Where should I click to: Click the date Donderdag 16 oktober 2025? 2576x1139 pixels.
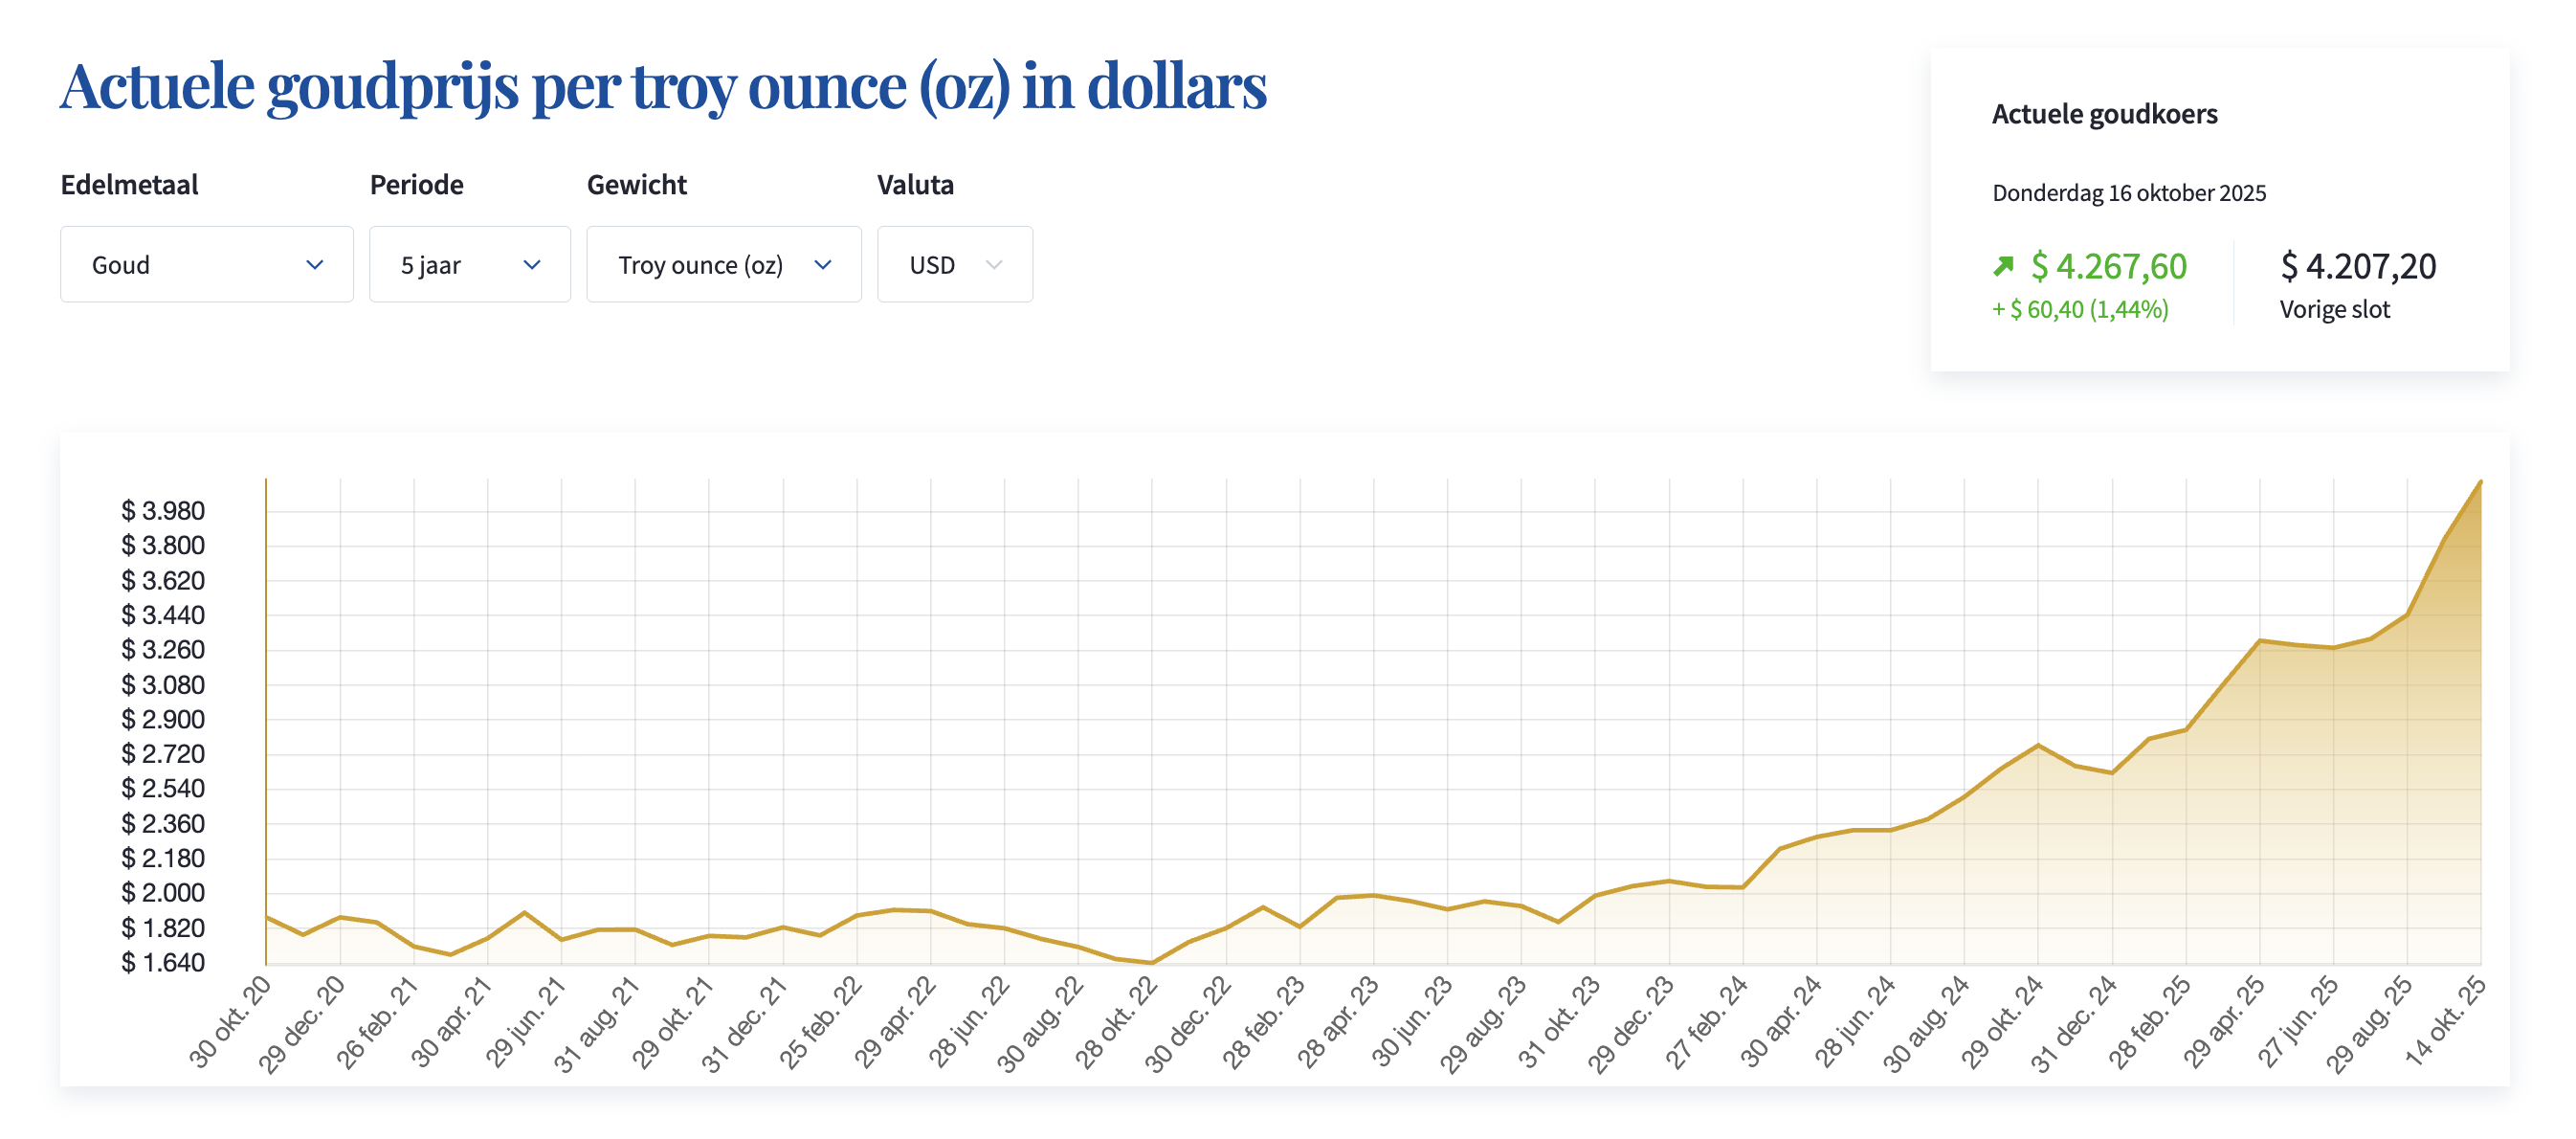[2129, 193]
